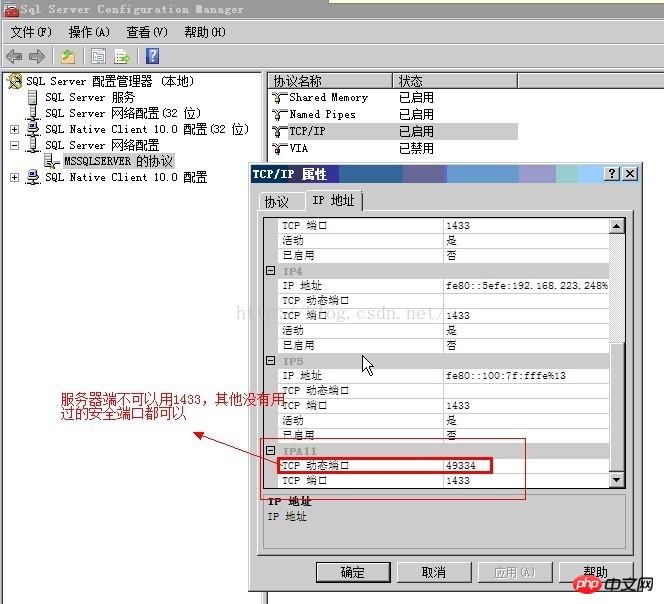This screenshot has height=604, width=664.
Task: Collapse the IPAll property group
Action: (271, 450)
